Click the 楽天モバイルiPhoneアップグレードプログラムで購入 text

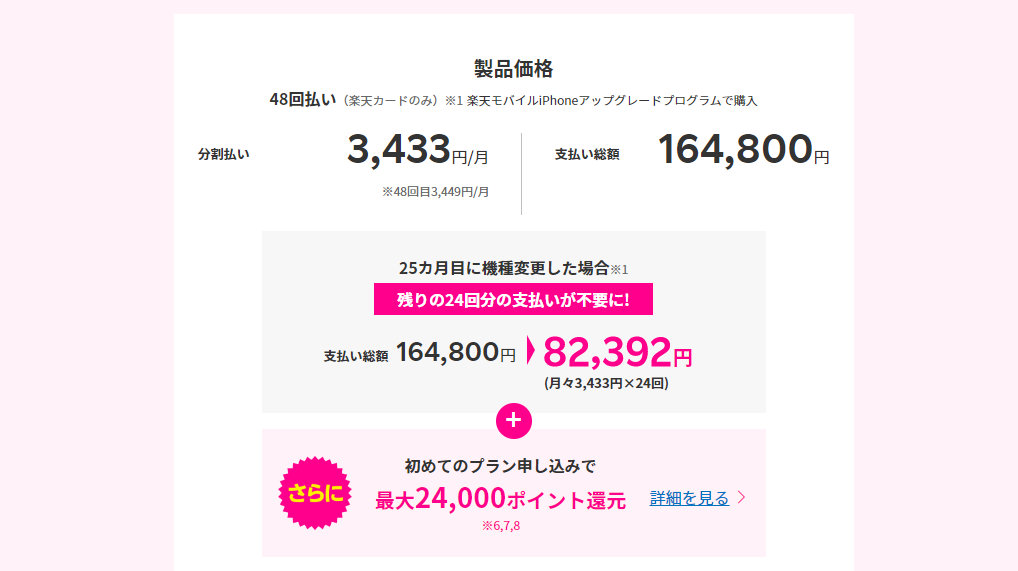612,101
